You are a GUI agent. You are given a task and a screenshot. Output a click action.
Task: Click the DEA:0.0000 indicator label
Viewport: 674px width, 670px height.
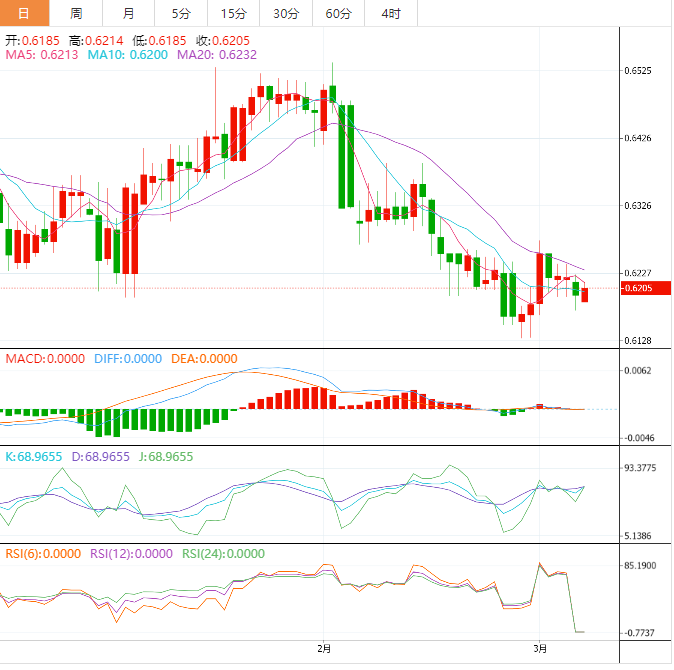(x=204, y=359)
